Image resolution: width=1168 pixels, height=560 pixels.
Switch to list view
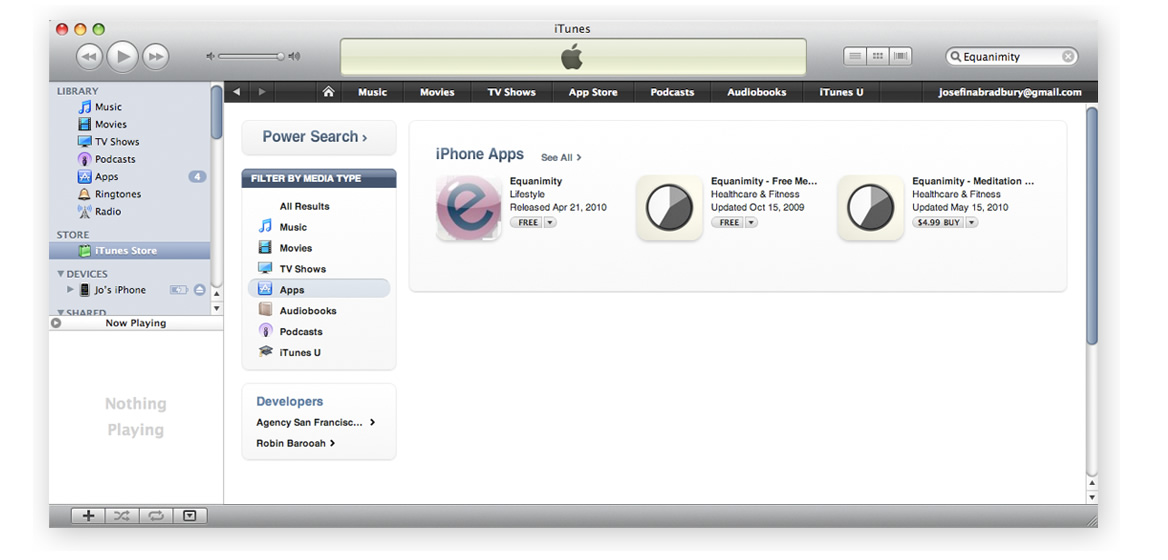855,56
